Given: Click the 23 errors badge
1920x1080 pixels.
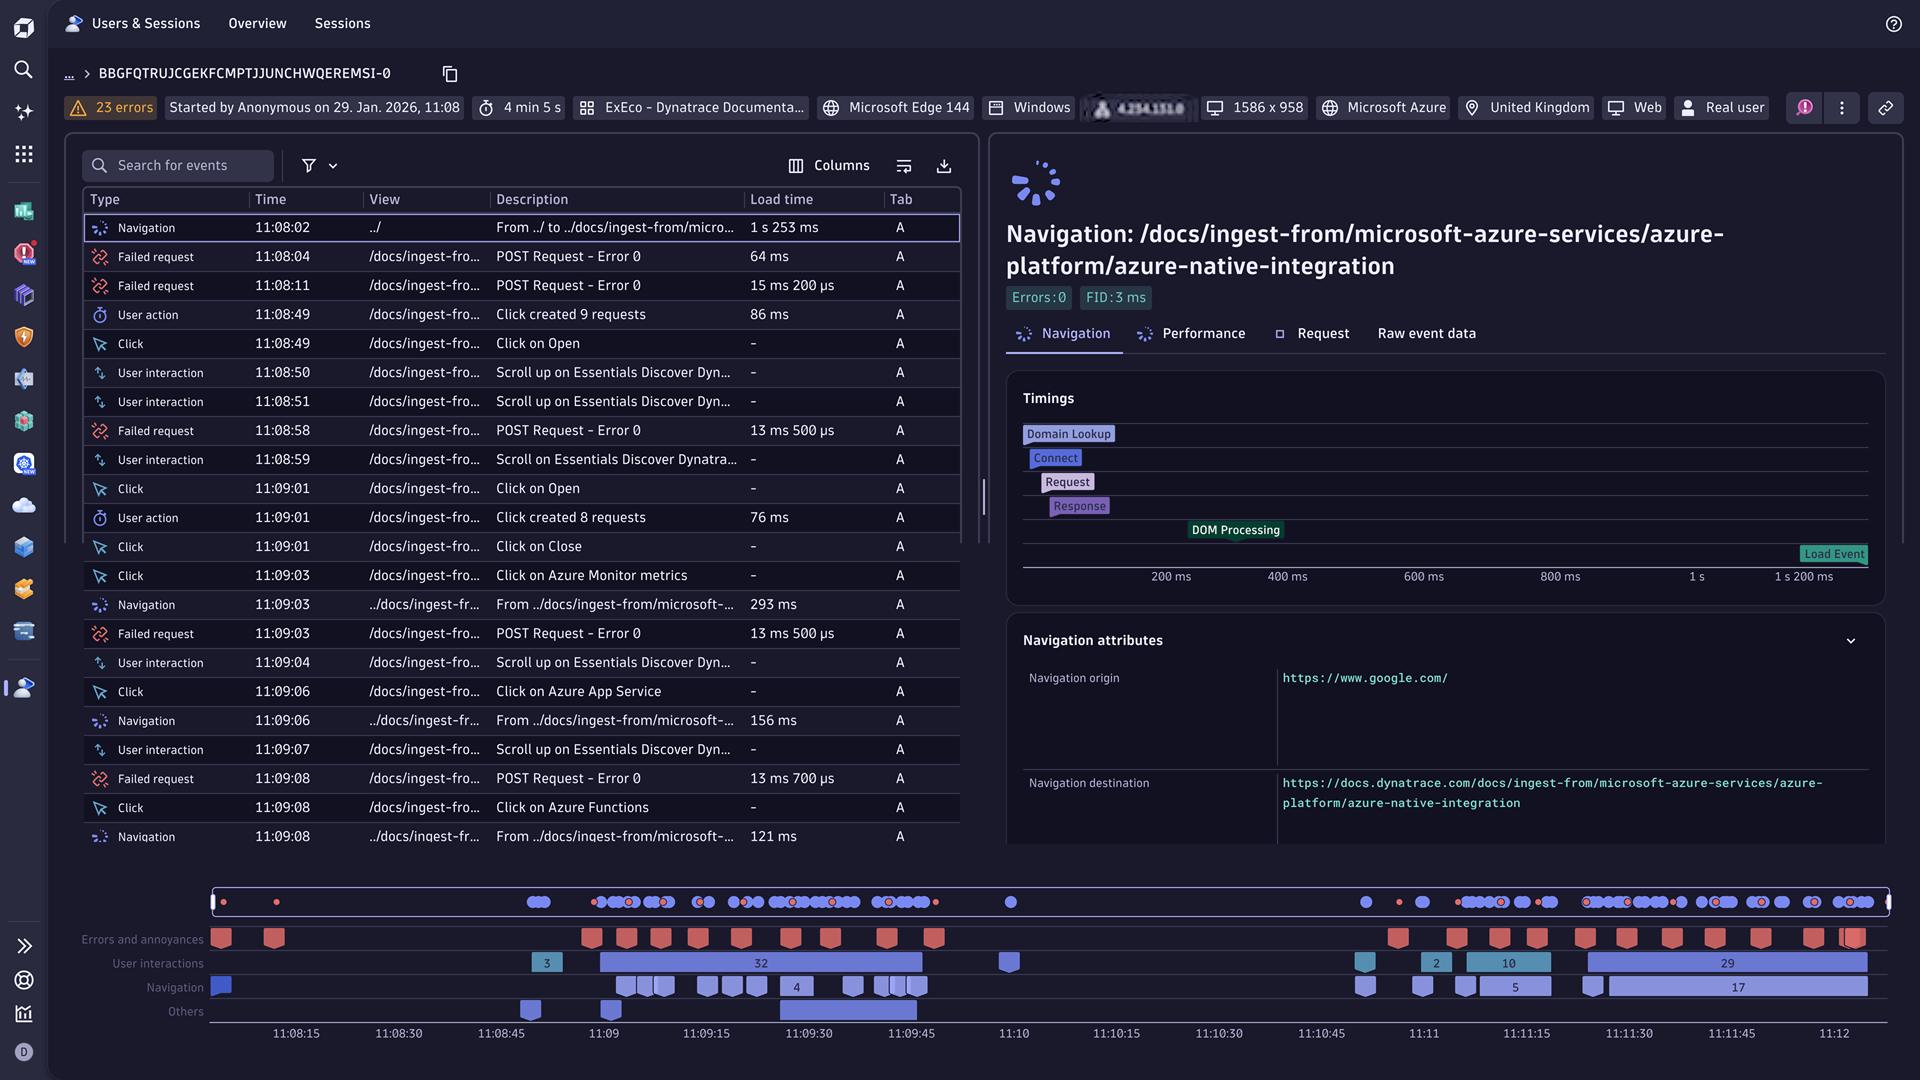Looking at the screenshot, I should (110, 107).
